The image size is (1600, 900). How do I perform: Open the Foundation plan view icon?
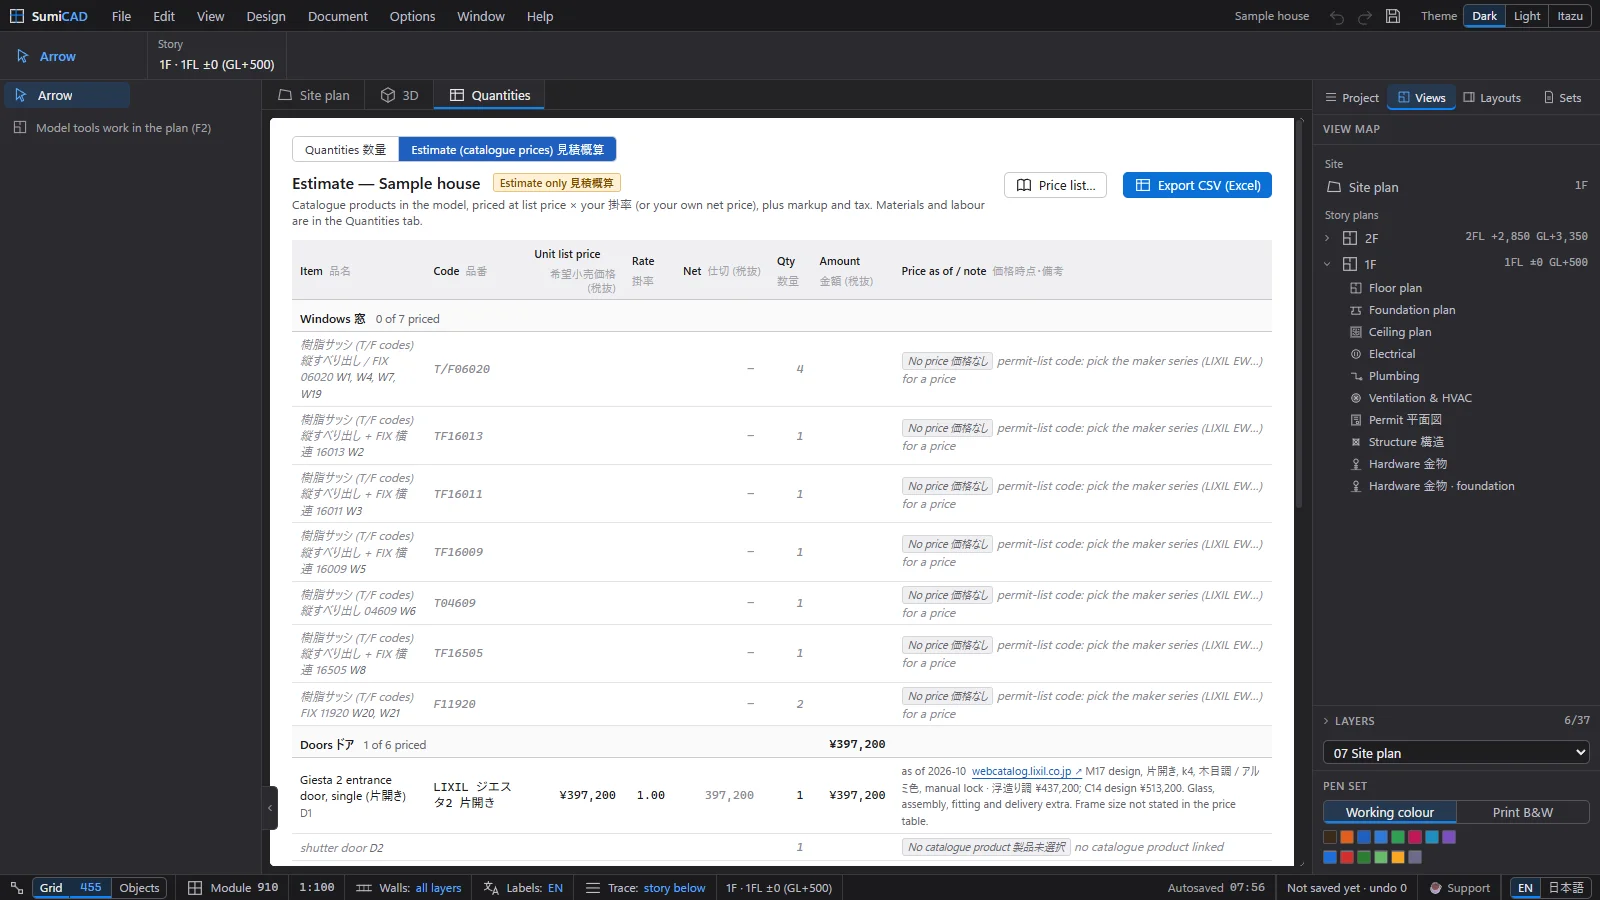tap(1356, 310)
